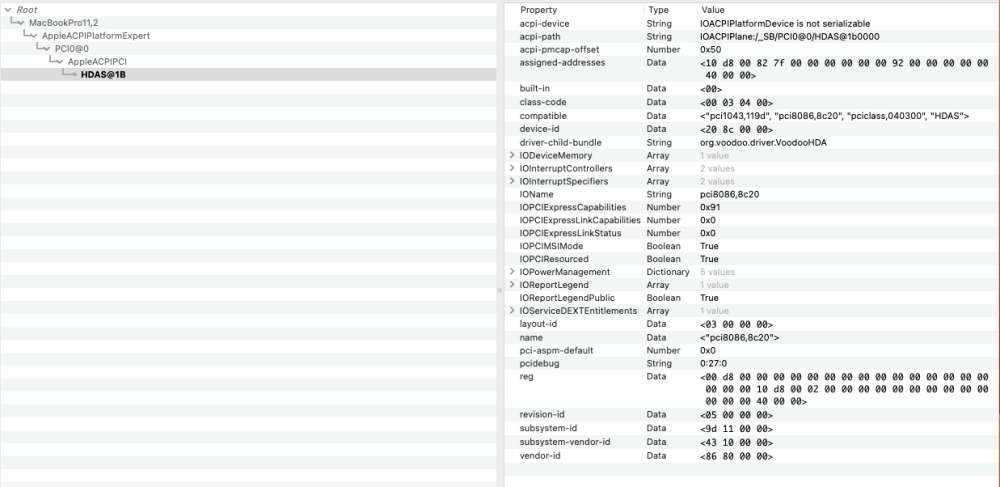Click the compatible property name
The image size is (1000, 487).
(543, 116)
